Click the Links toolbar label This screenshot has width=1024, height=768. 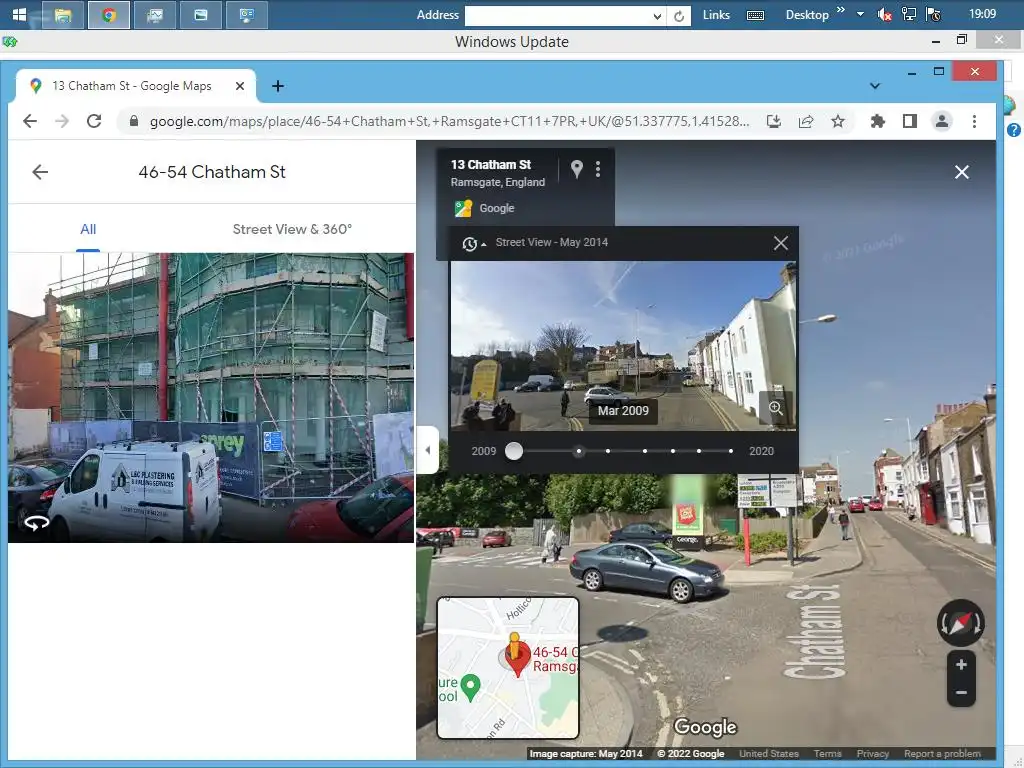click(716, 15)
